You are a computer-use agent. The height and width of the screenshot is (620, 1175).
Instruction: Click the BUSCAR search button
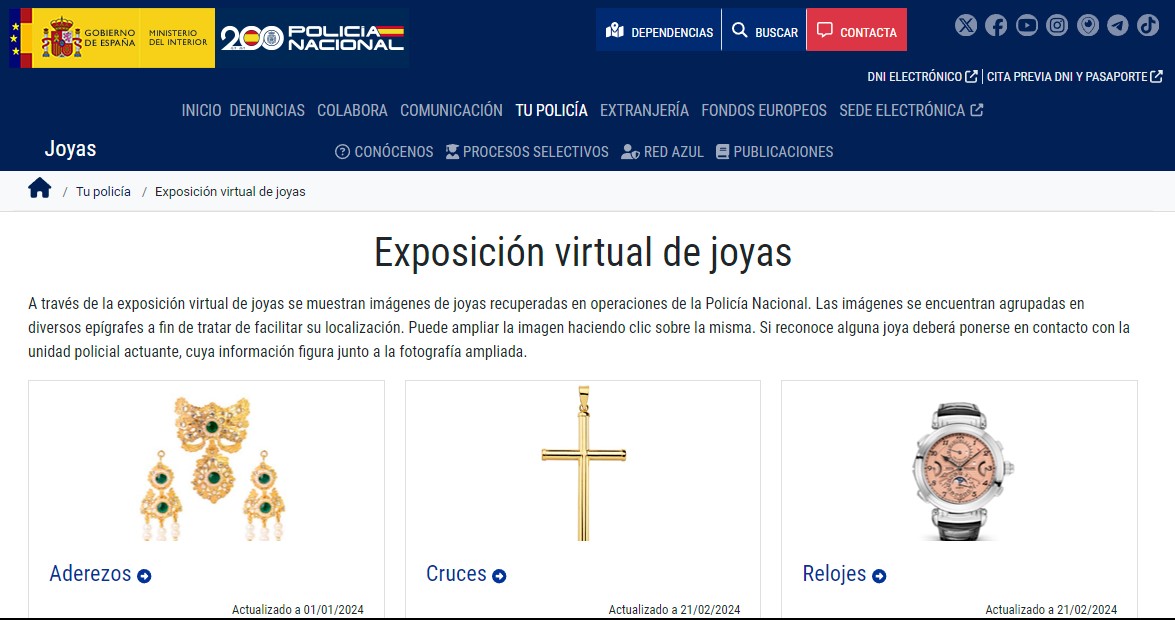click(765, 31)
